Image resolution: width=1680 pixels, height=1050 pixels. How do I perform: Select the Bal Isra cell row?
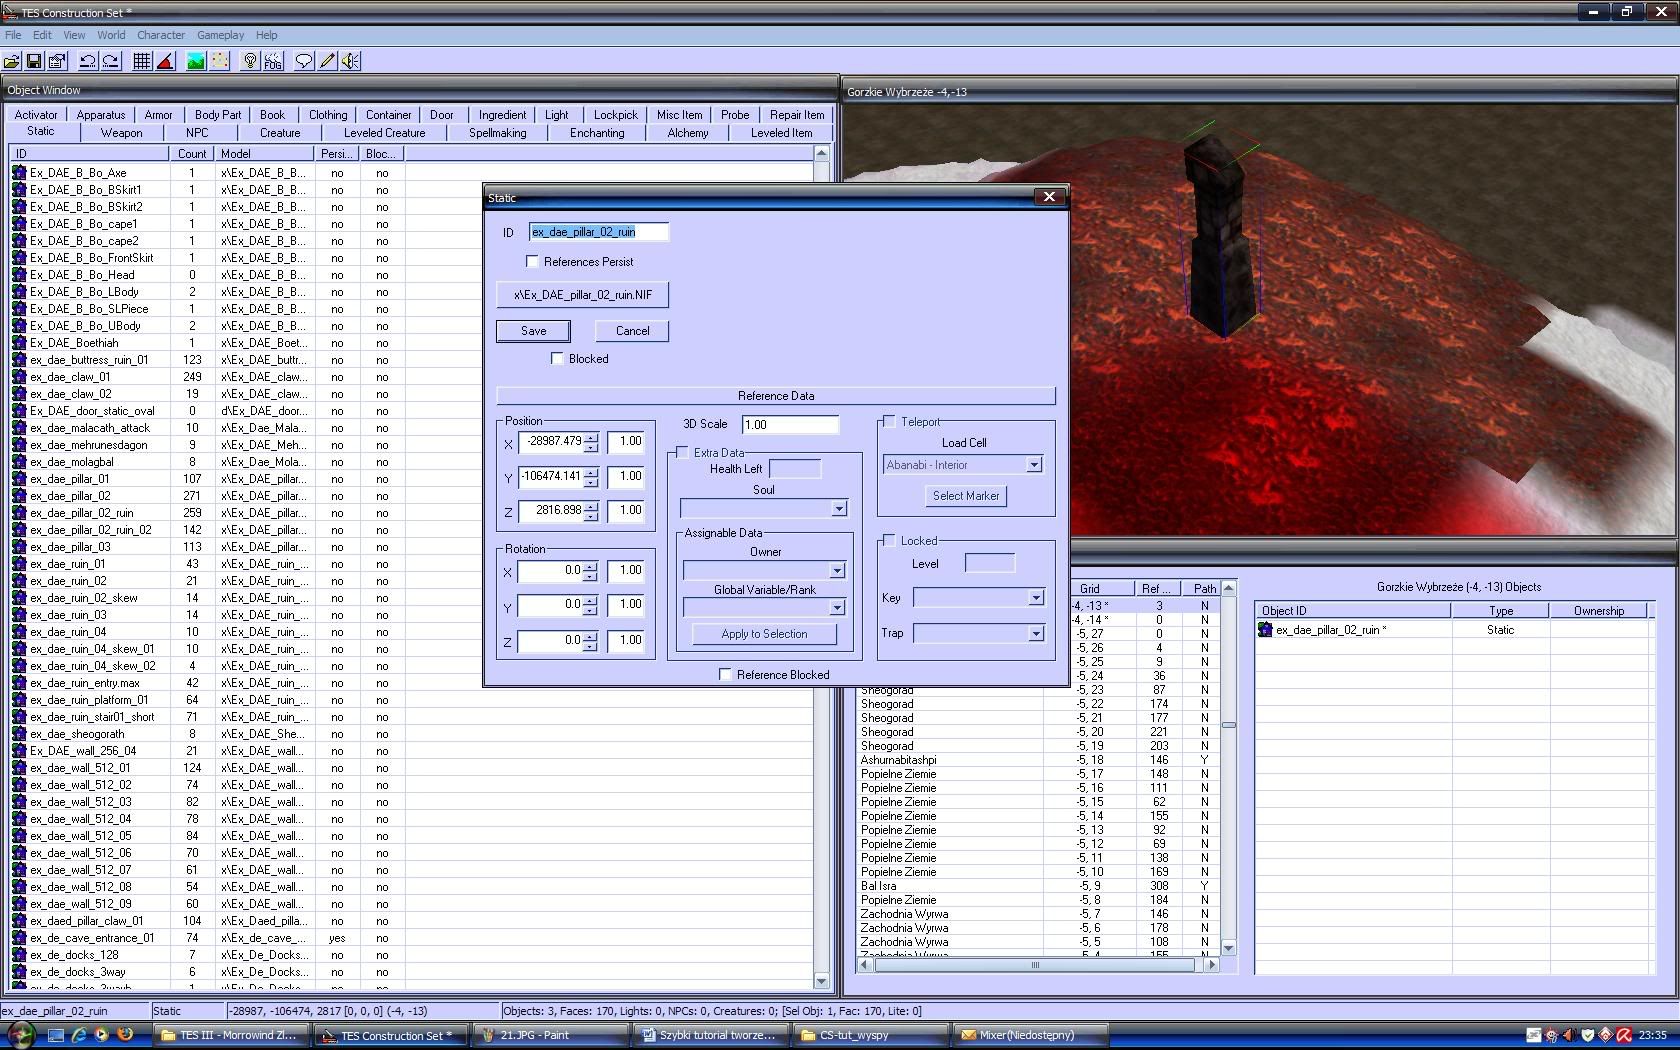coord(1038,886)
